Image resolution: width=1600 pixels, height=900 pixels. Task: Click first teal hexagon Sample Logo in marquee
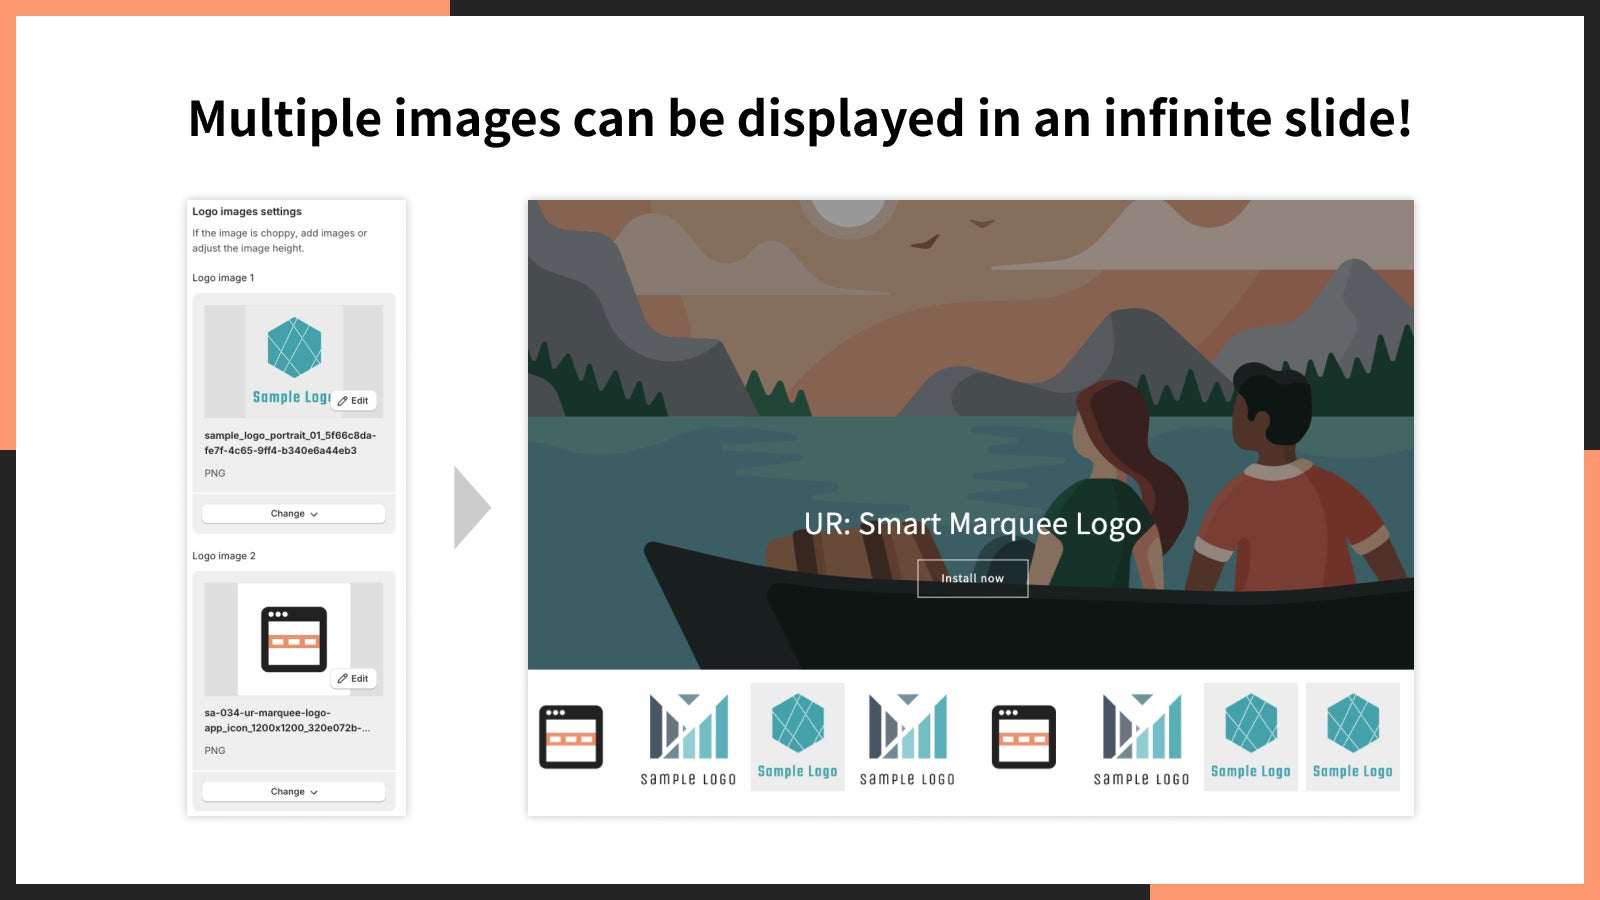coord(797,737)
